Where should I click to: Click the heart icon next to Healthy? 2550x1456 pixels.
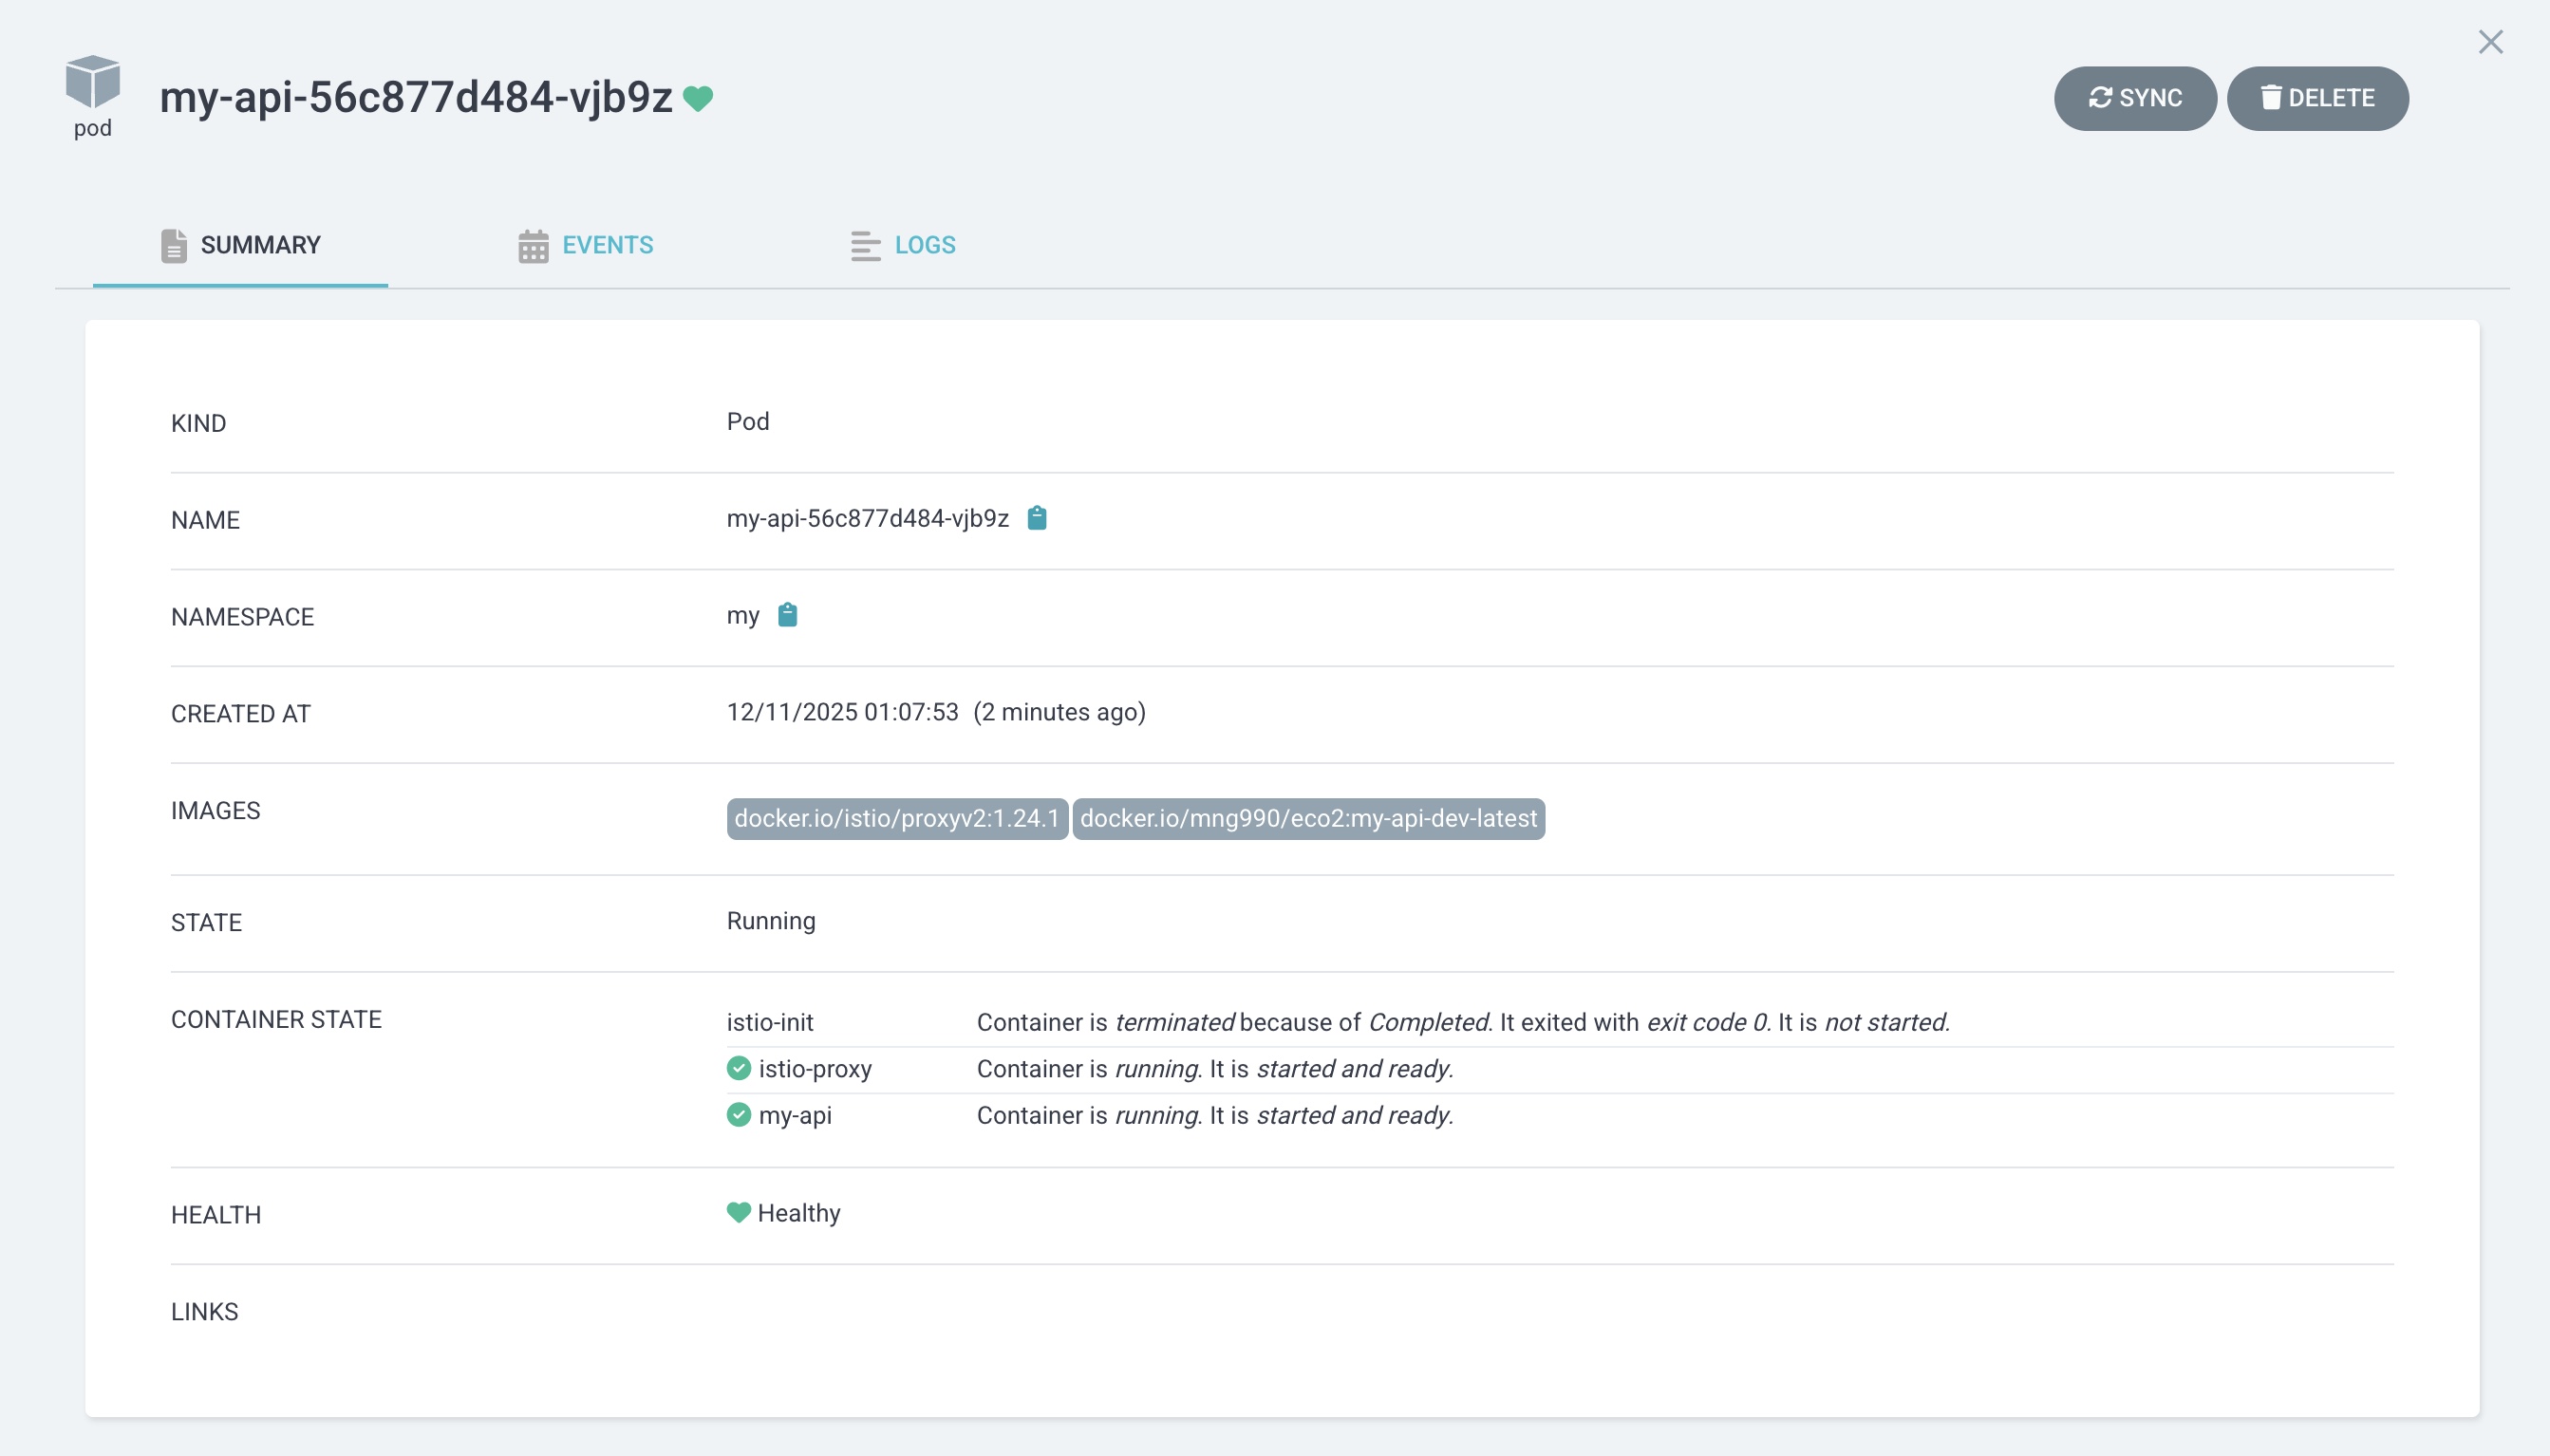(739, 1212)
